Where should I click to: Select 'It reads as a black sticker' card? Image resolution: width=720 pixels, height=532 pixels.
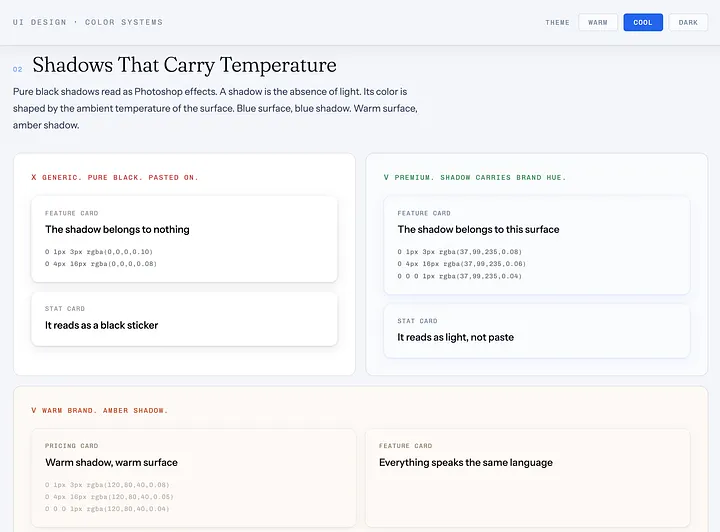click(184, 319)
